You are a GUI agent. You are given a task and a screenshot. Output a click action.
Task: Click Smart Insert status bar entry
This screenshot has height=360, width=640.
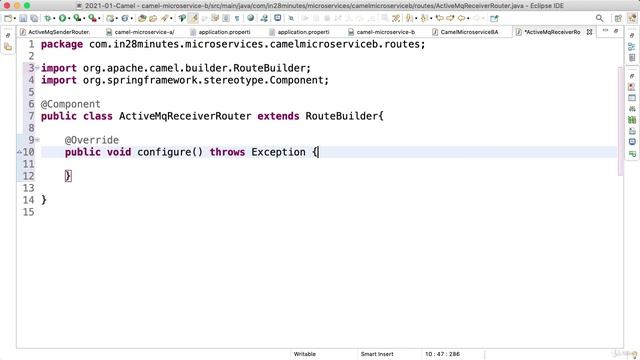click(x=377, y=354)
